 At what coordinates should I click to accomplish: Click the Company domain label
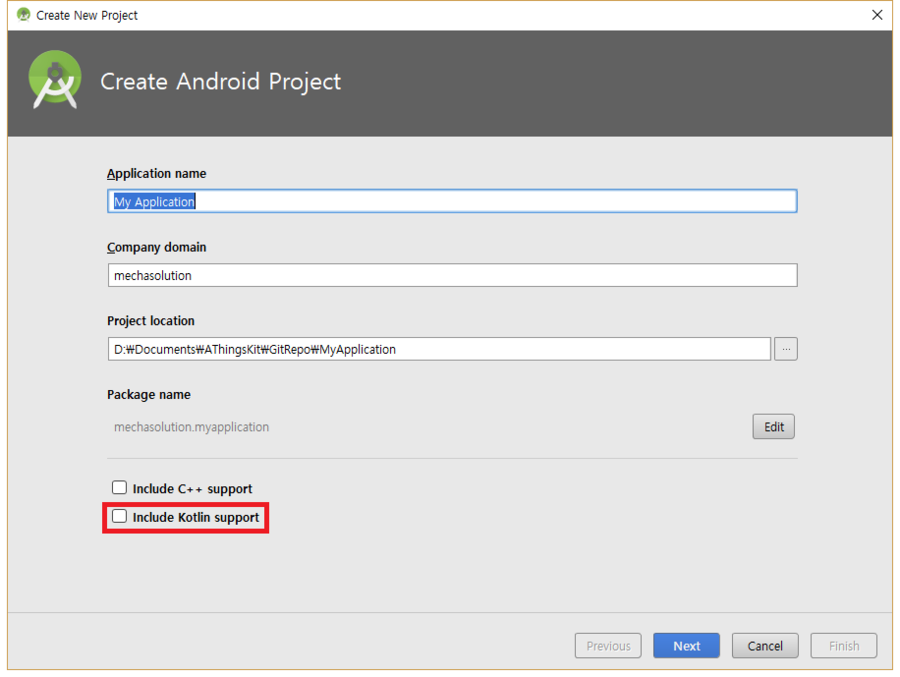[x=156, y=247]
